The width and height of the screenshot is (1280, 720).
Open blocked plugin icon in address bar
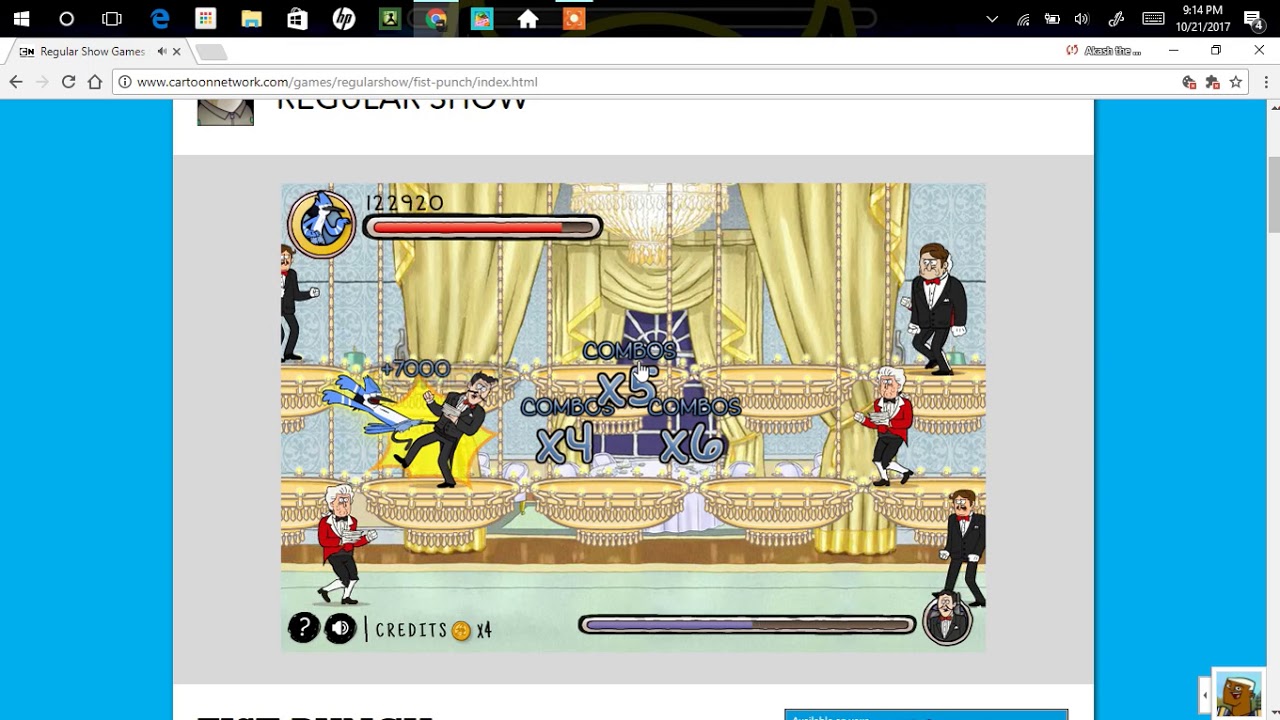point(1212,82)
